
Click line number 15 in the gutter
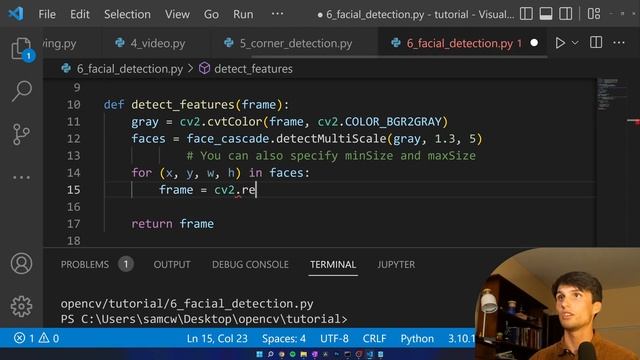click(73, 190)
